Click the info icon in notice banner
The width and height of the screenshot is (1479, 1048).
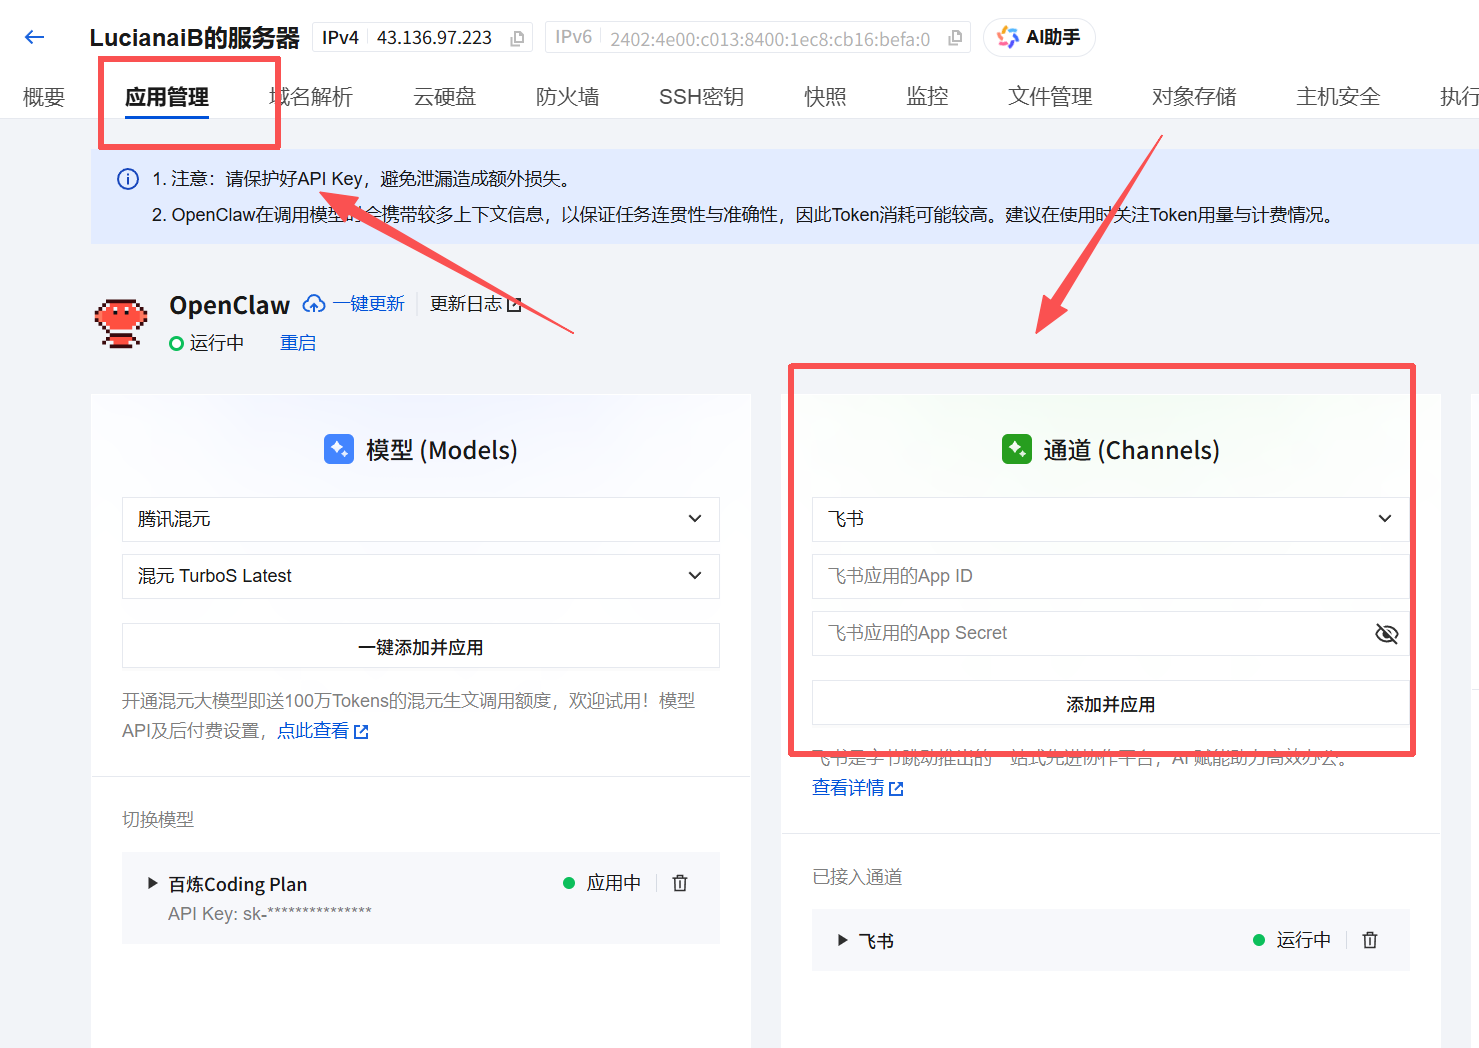tap(128, 179)
